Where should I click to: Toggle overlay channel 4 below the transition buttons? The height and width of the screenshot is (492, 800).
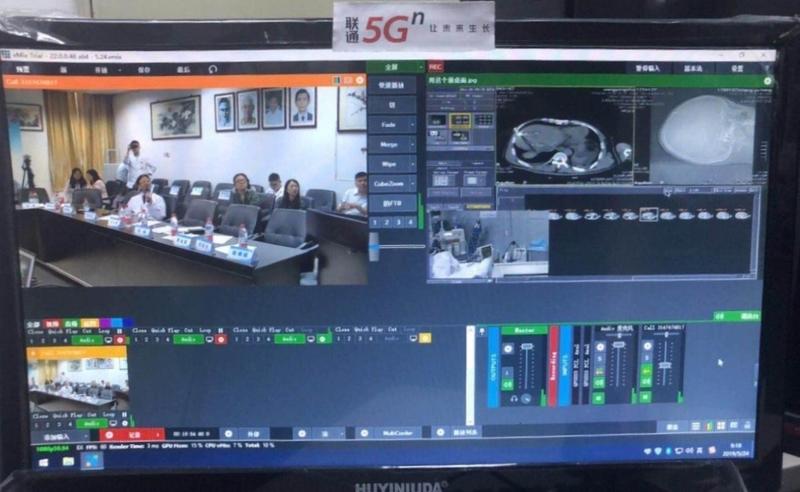point(410,222)
